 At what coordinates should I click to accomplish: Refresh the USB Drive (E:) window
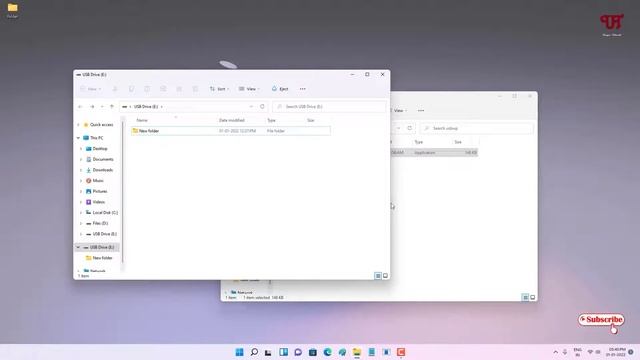coord(262,107)
